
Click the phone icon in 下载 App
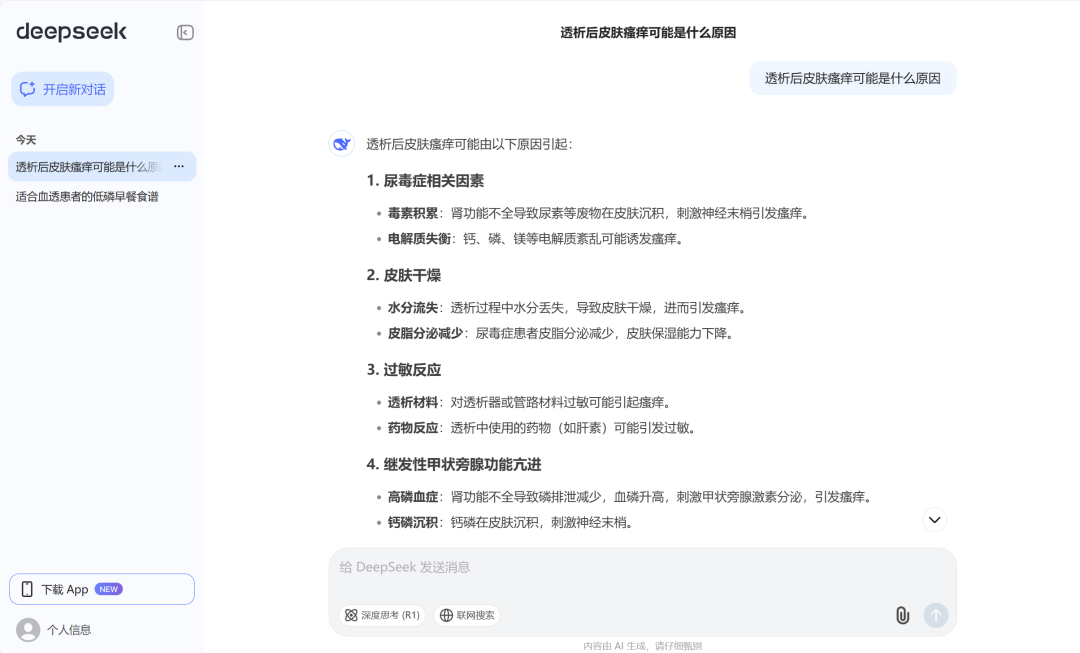click(x=27, y=589)
